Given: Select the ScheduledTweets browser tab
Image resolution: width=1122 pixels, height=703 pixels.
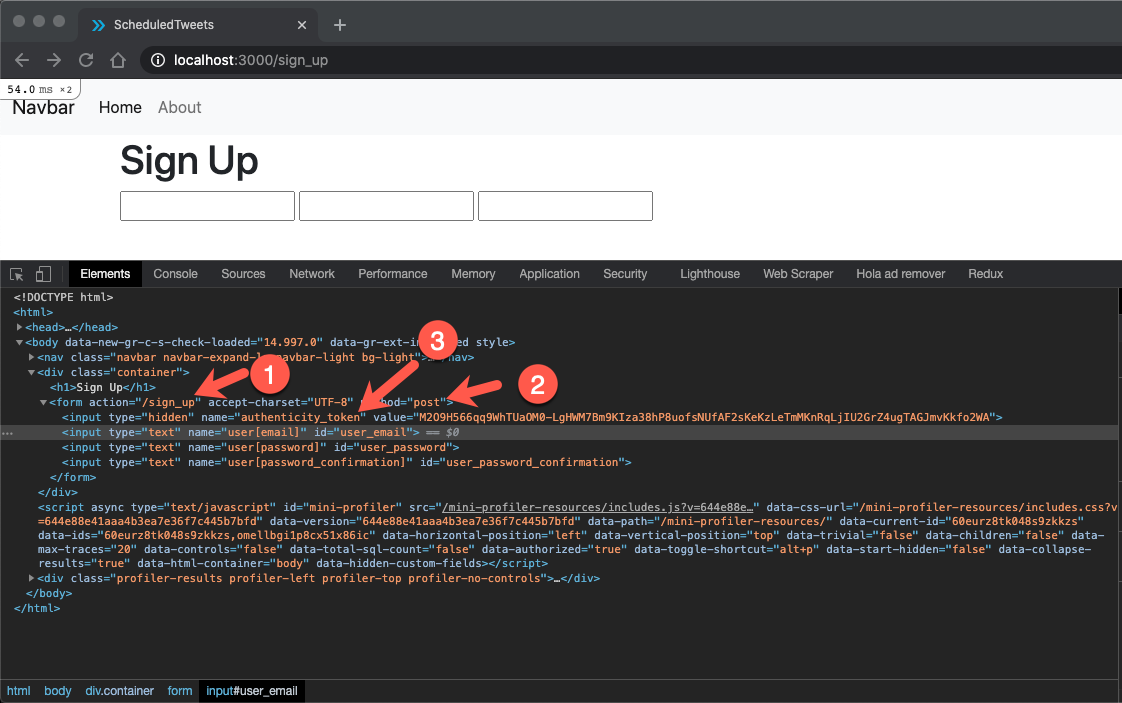Looking at the screenshot, I should [x=197, y=25].
